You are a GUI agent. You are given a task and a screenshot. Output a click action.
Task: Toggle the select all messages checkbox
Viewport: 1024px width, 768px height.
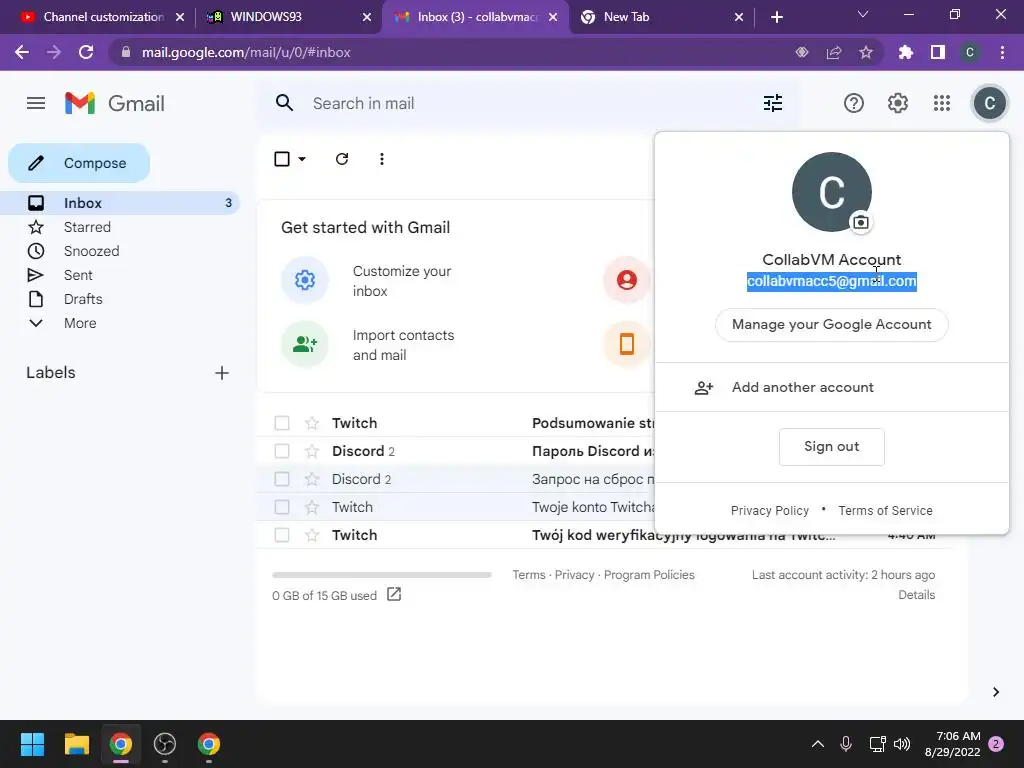pos(282,159)
